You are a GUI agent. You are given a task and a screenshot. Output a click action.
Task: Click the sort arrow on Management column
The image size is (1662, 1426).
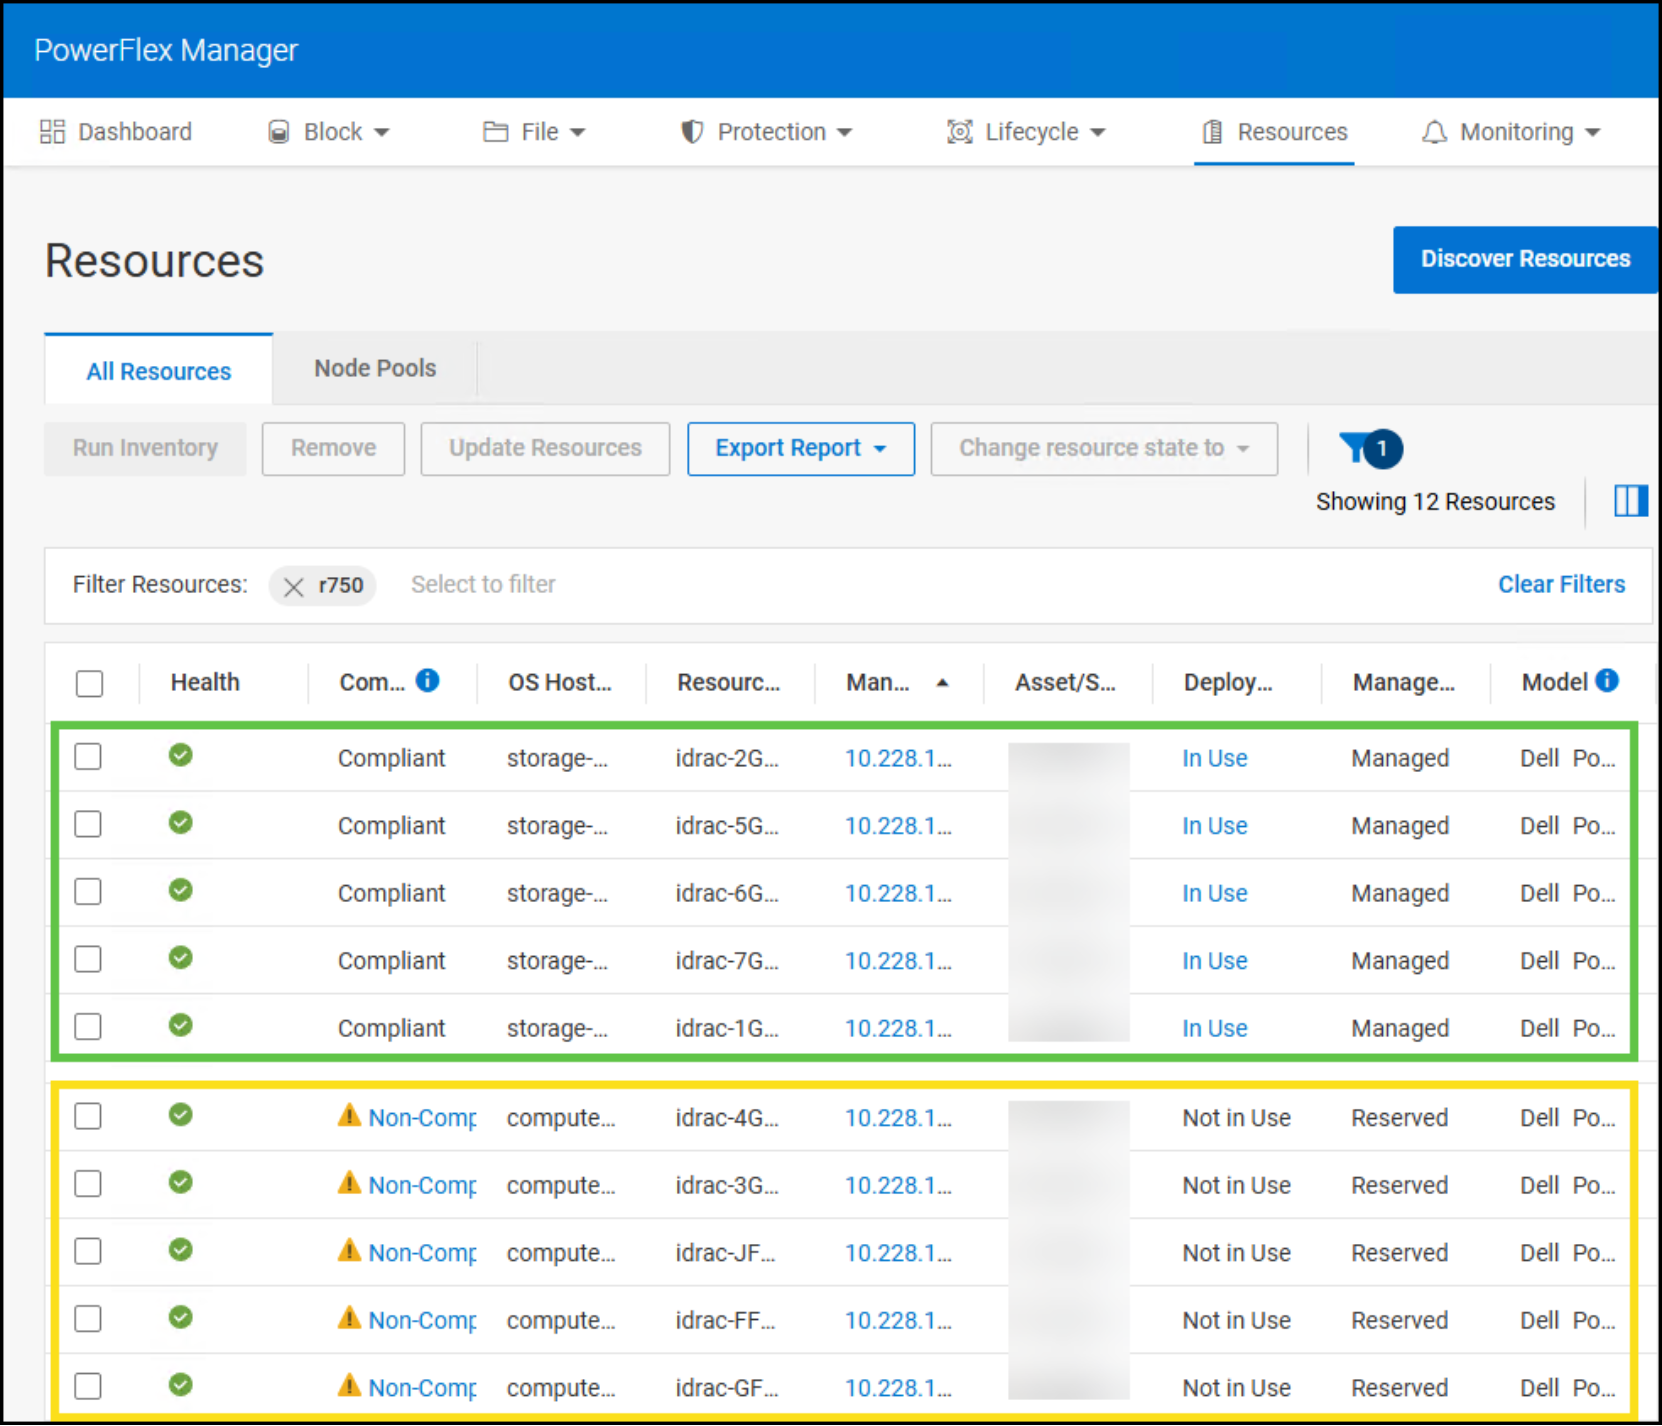[x=942, y=683]
